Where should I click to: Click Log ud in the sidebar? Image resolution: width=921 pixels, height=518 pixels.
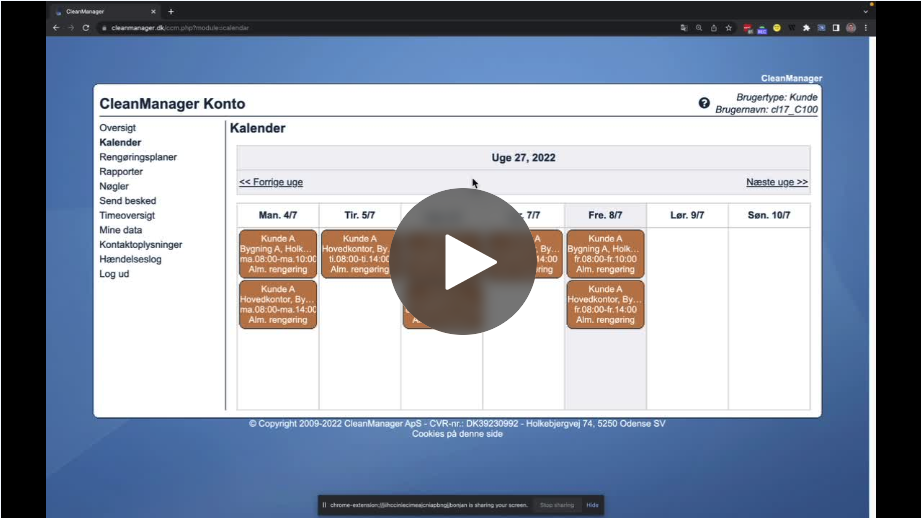(x=114, y=274)
